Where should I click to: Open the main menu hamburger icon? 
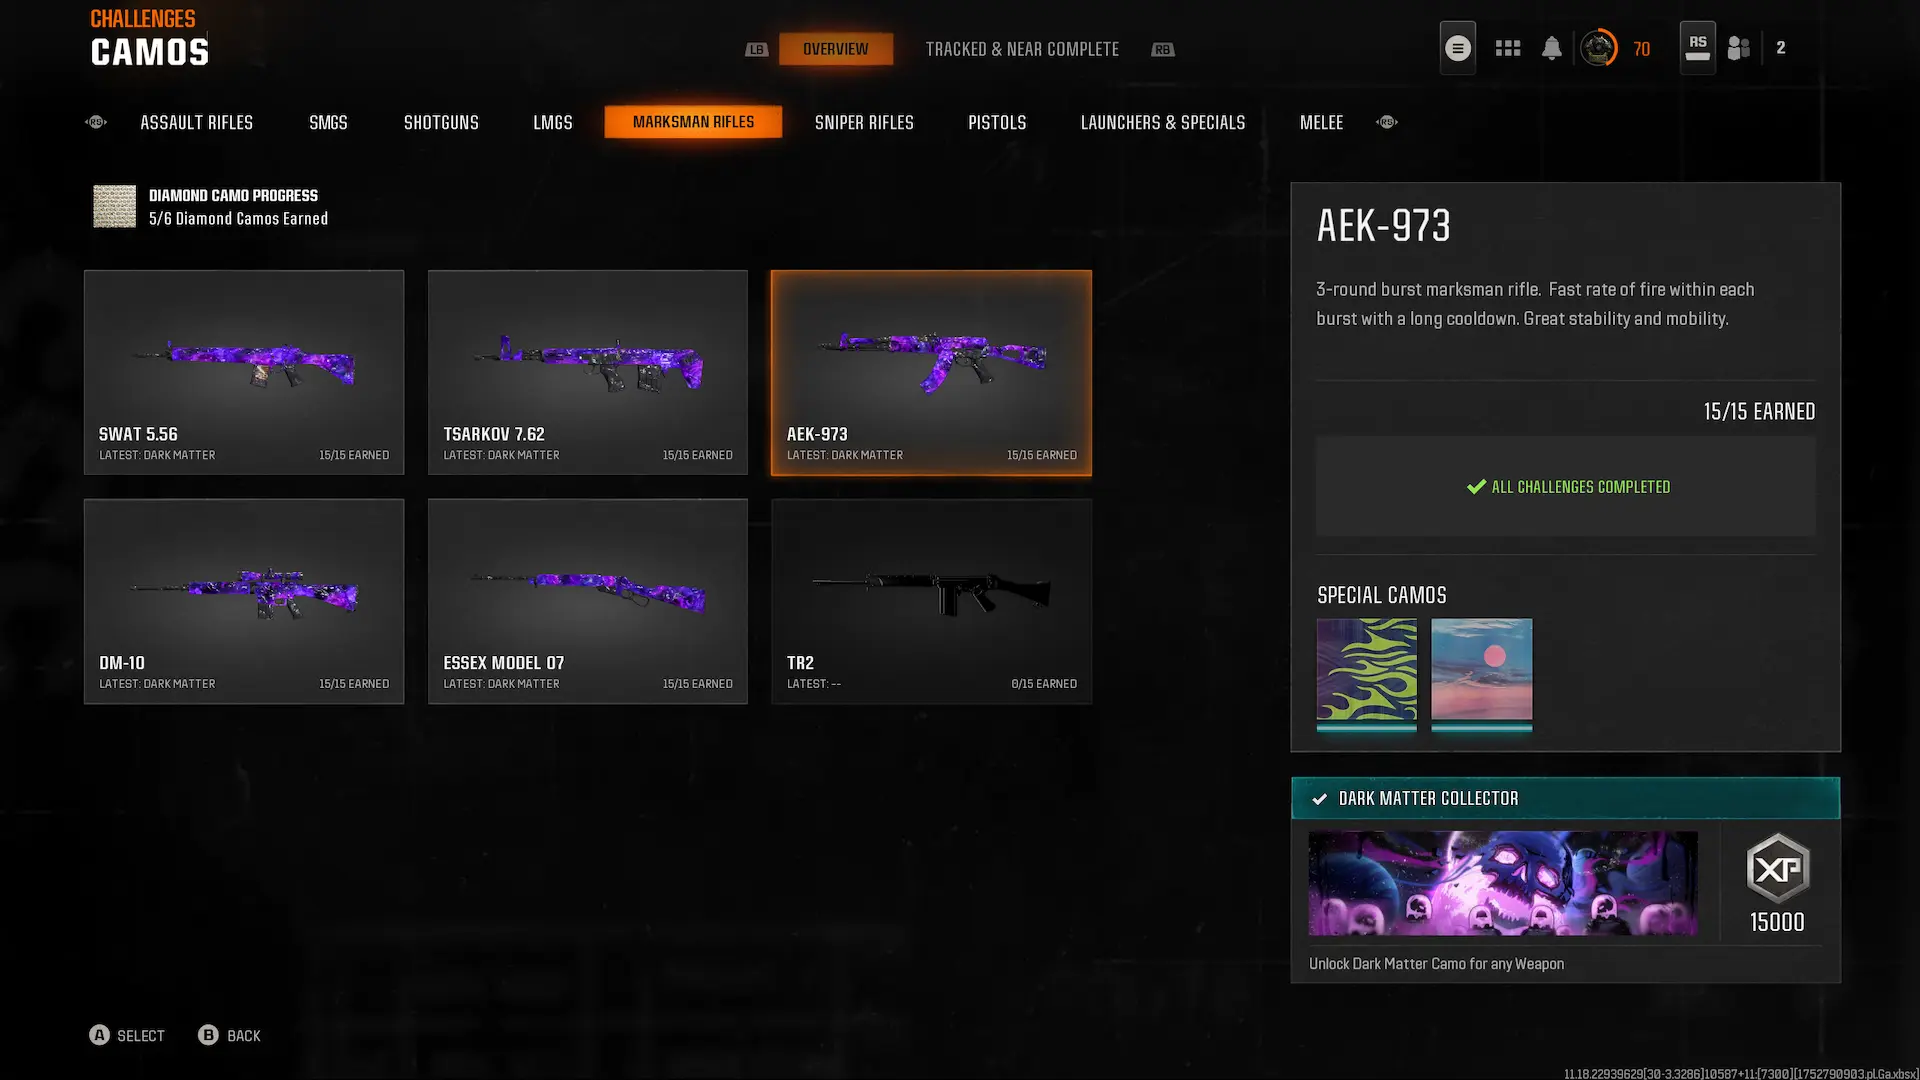coord(1457,48)
